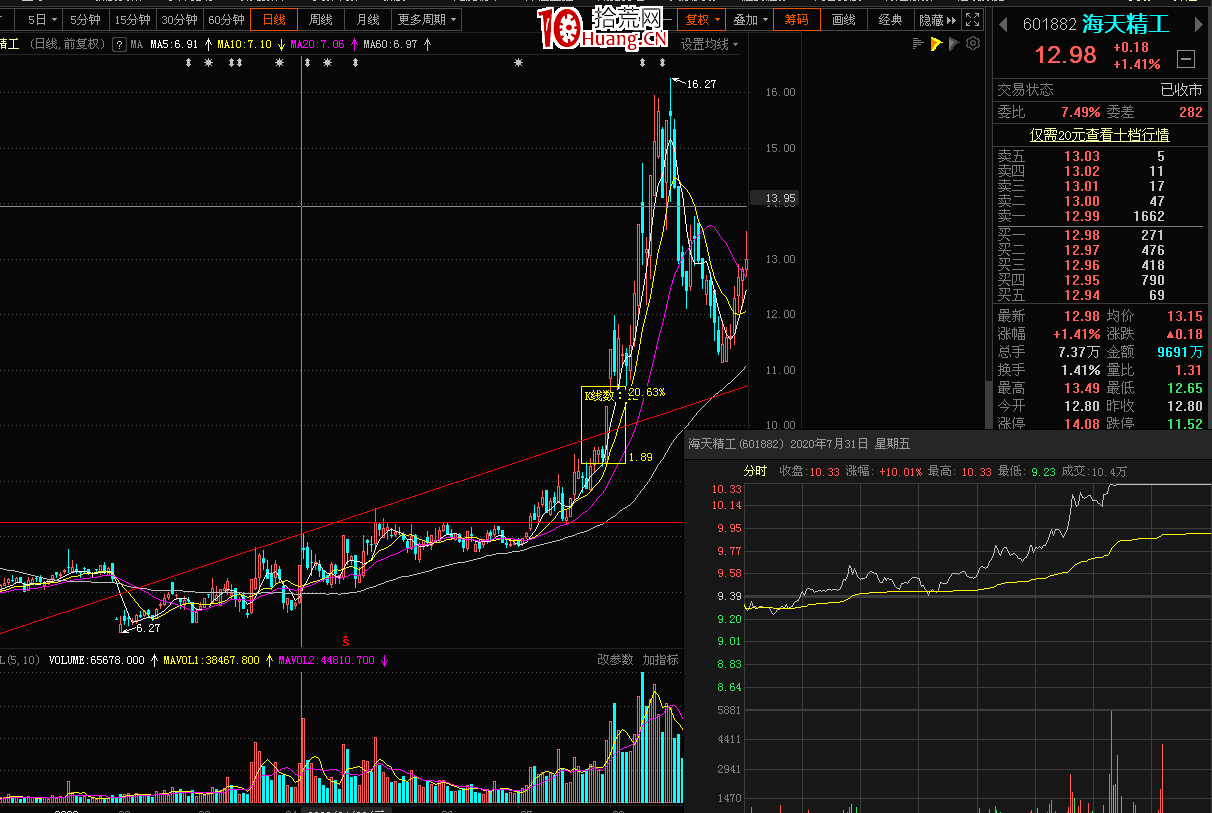Click the 最高 13.49 value
This screenshot has width=1212, height=813.
click(1082, 388)
